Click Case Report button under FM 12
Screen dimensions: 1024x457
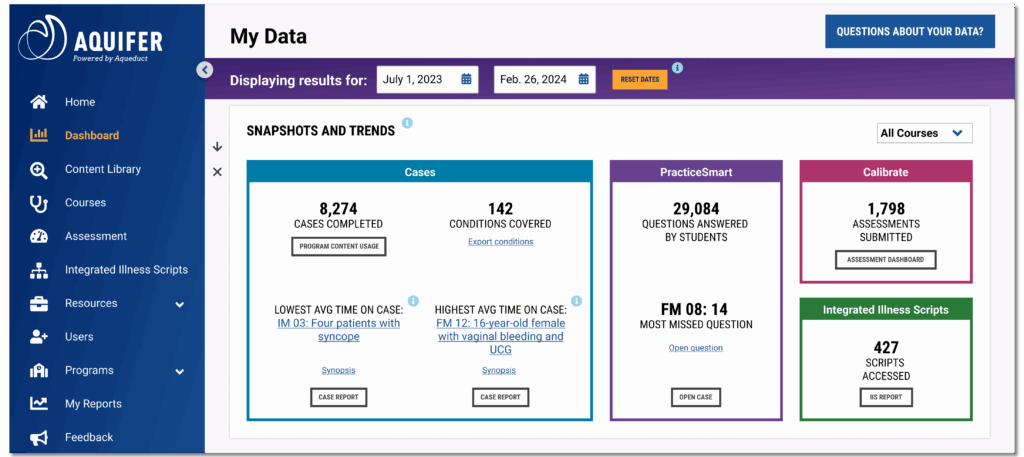[500, 397]
